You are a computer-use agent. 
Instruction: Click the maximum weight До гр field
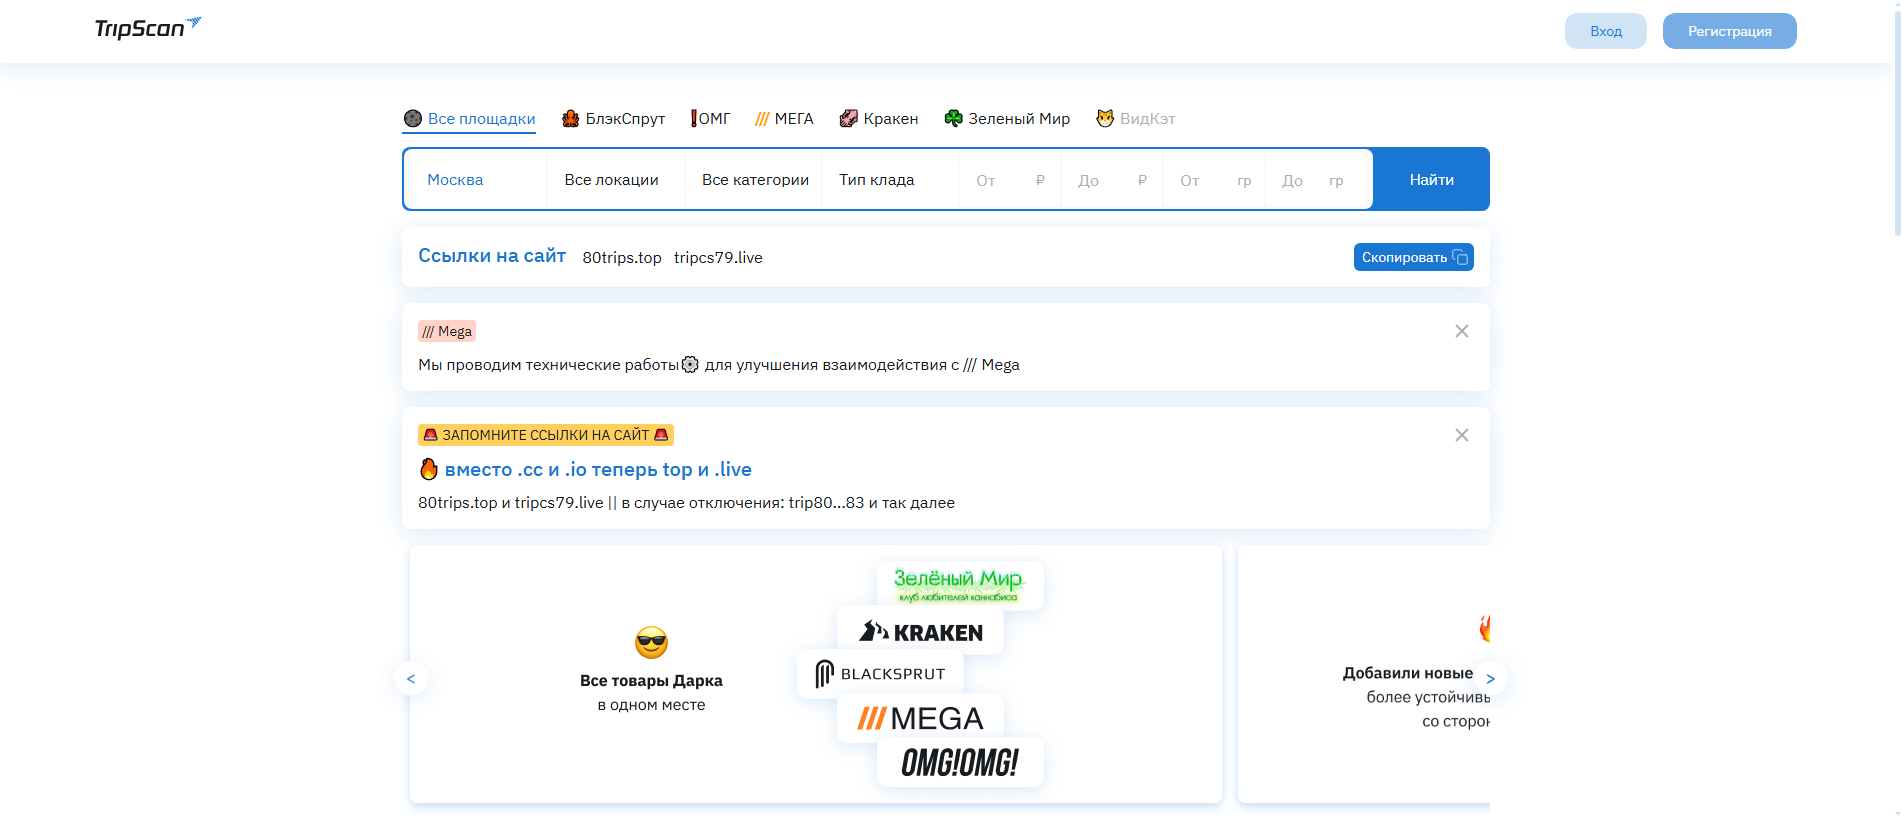click(1316, 180)
